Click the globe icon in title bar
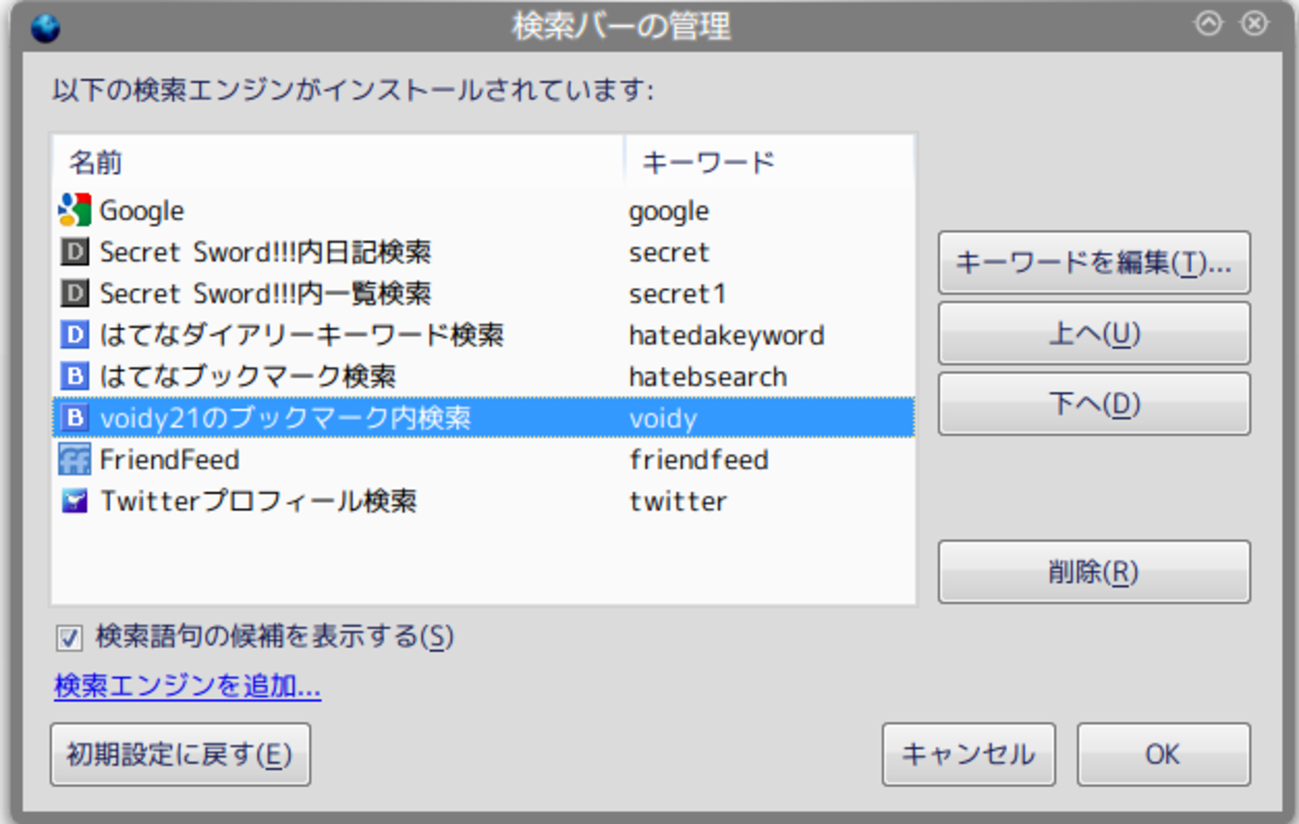This screenshot has width=1299, height=824. [x=45, y=27]
